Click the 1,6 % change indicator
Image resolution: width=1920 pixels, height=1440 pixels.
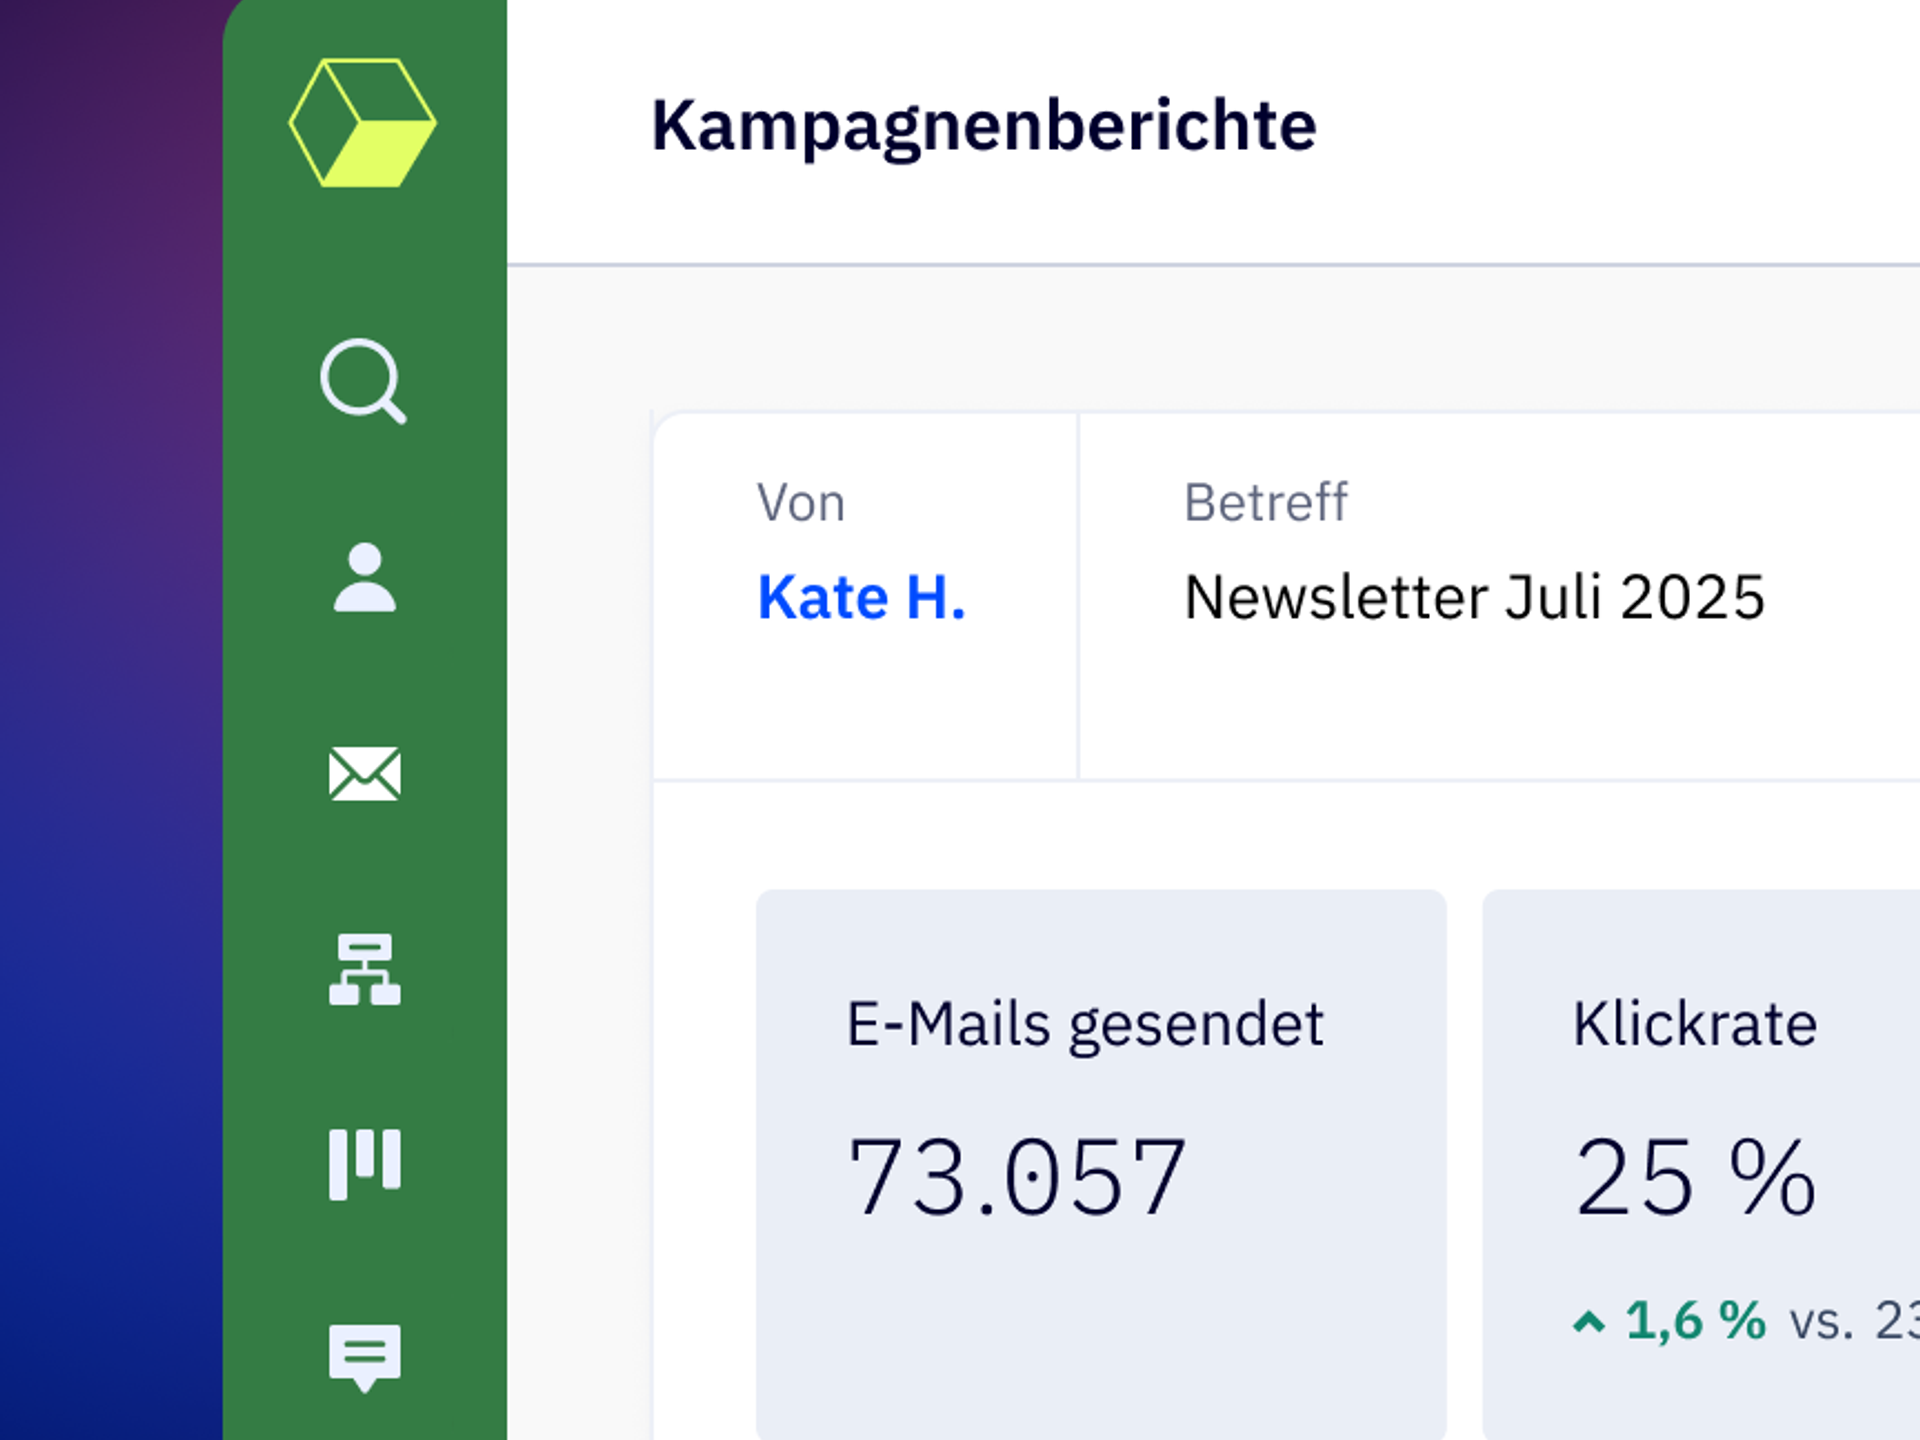click(1695, 1320)
